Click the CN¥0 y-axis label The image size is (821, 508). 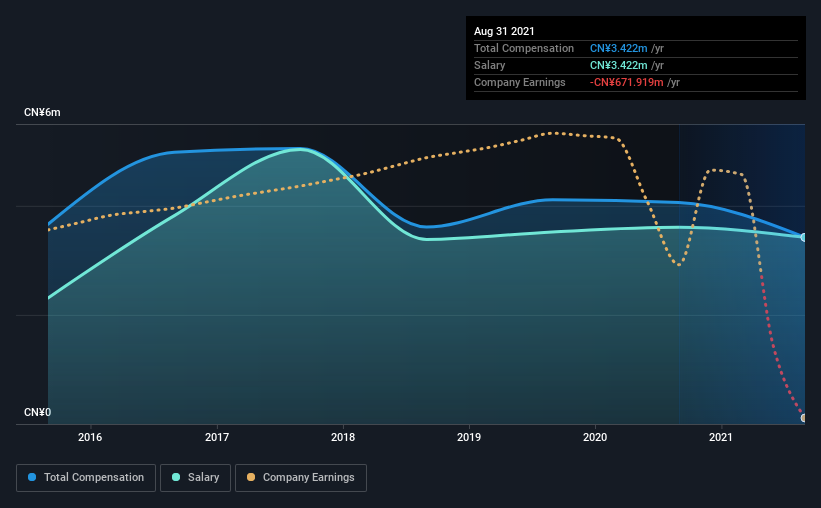38,413
